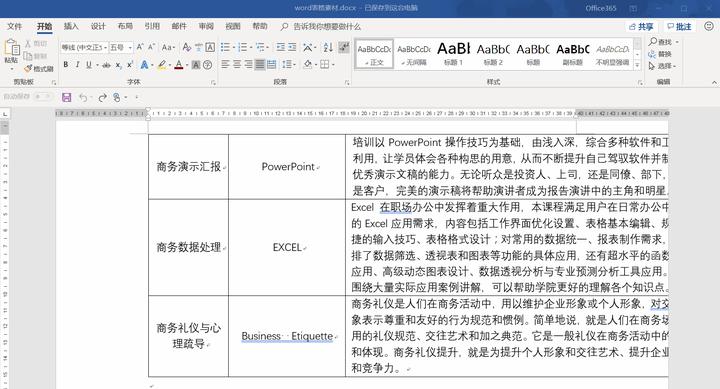Decrease paragraph indent
This screenshot has width=720, height=389.
[281, 47]
